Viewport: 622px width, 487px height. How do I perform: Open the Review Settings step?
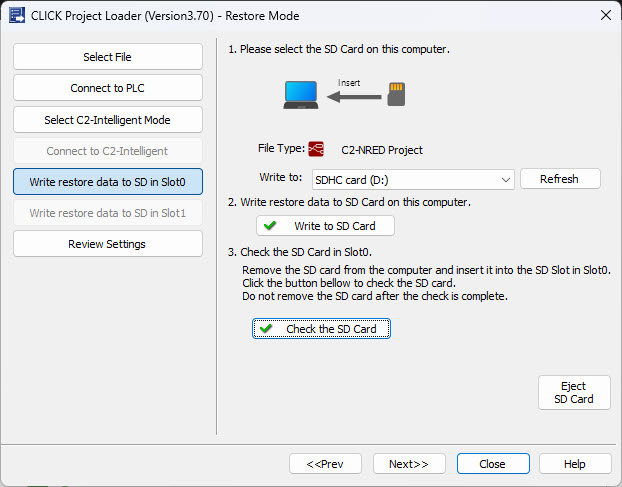click(x=108, y=244)
